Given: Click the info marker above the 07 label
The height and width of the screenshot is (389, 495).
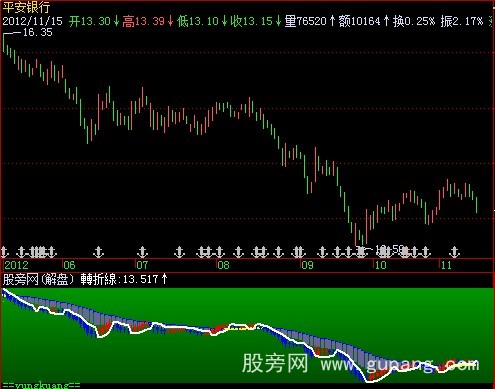Looking at the screenshot, I should [143, 252].
